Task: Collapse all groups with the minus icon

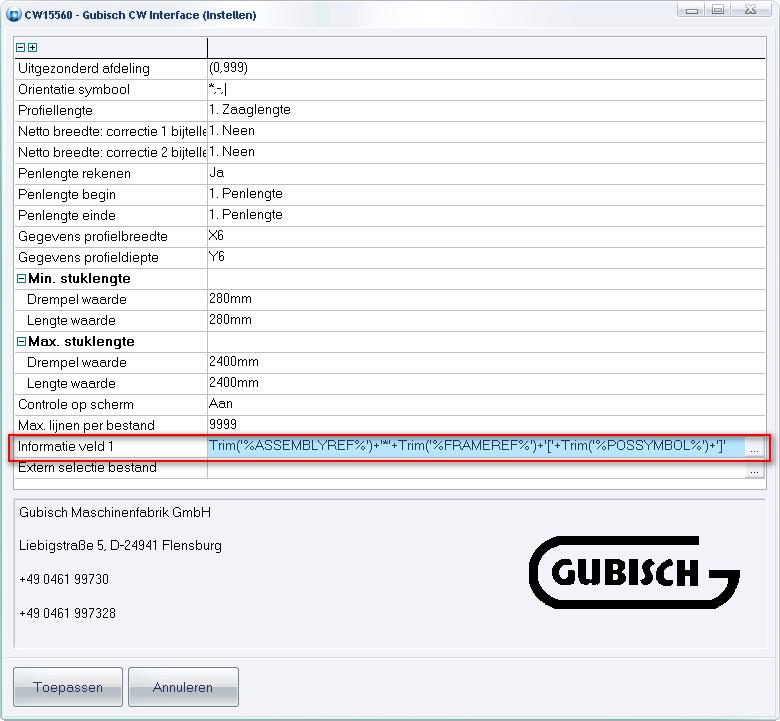Action: click(20, 48)
